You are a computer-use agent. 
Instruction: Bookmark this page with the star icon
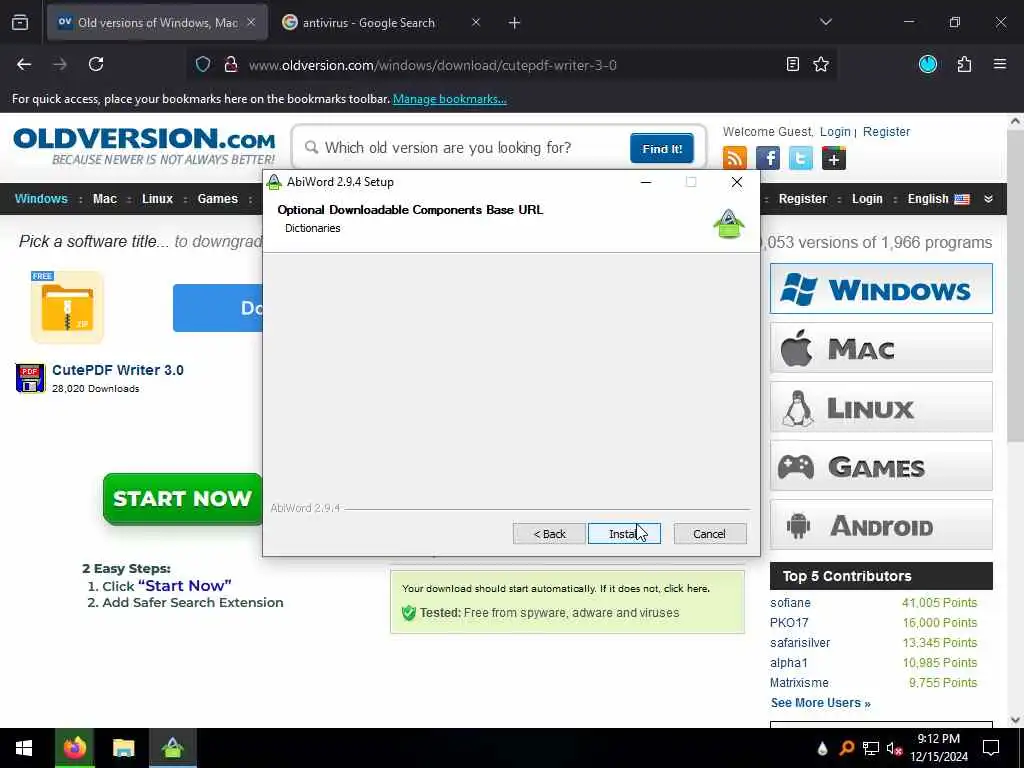821,64
